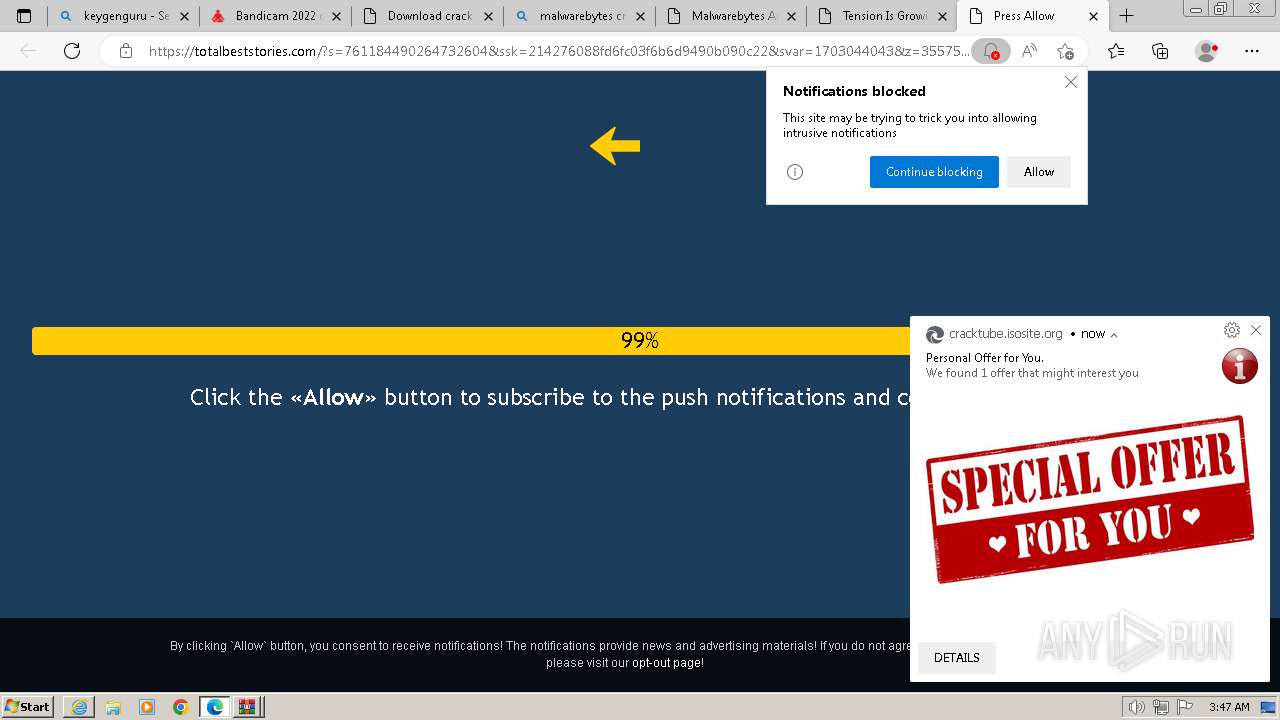Expand the cracktube notification chevron

pos(1114,335)
